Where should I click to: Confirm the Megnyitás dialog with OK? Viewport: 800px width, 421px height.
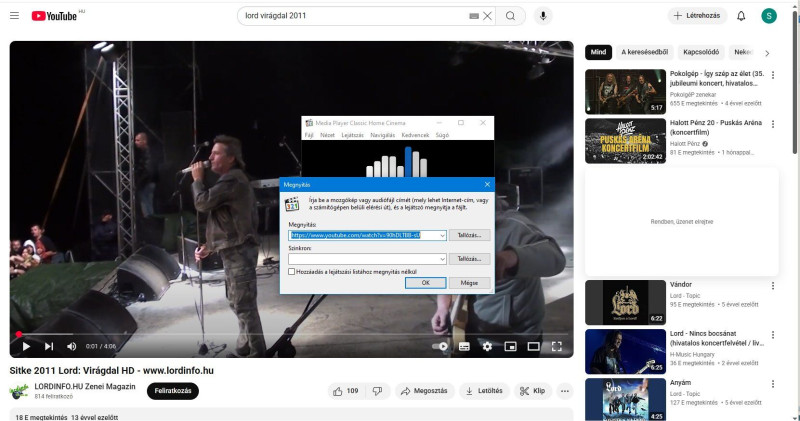(426, 283)
